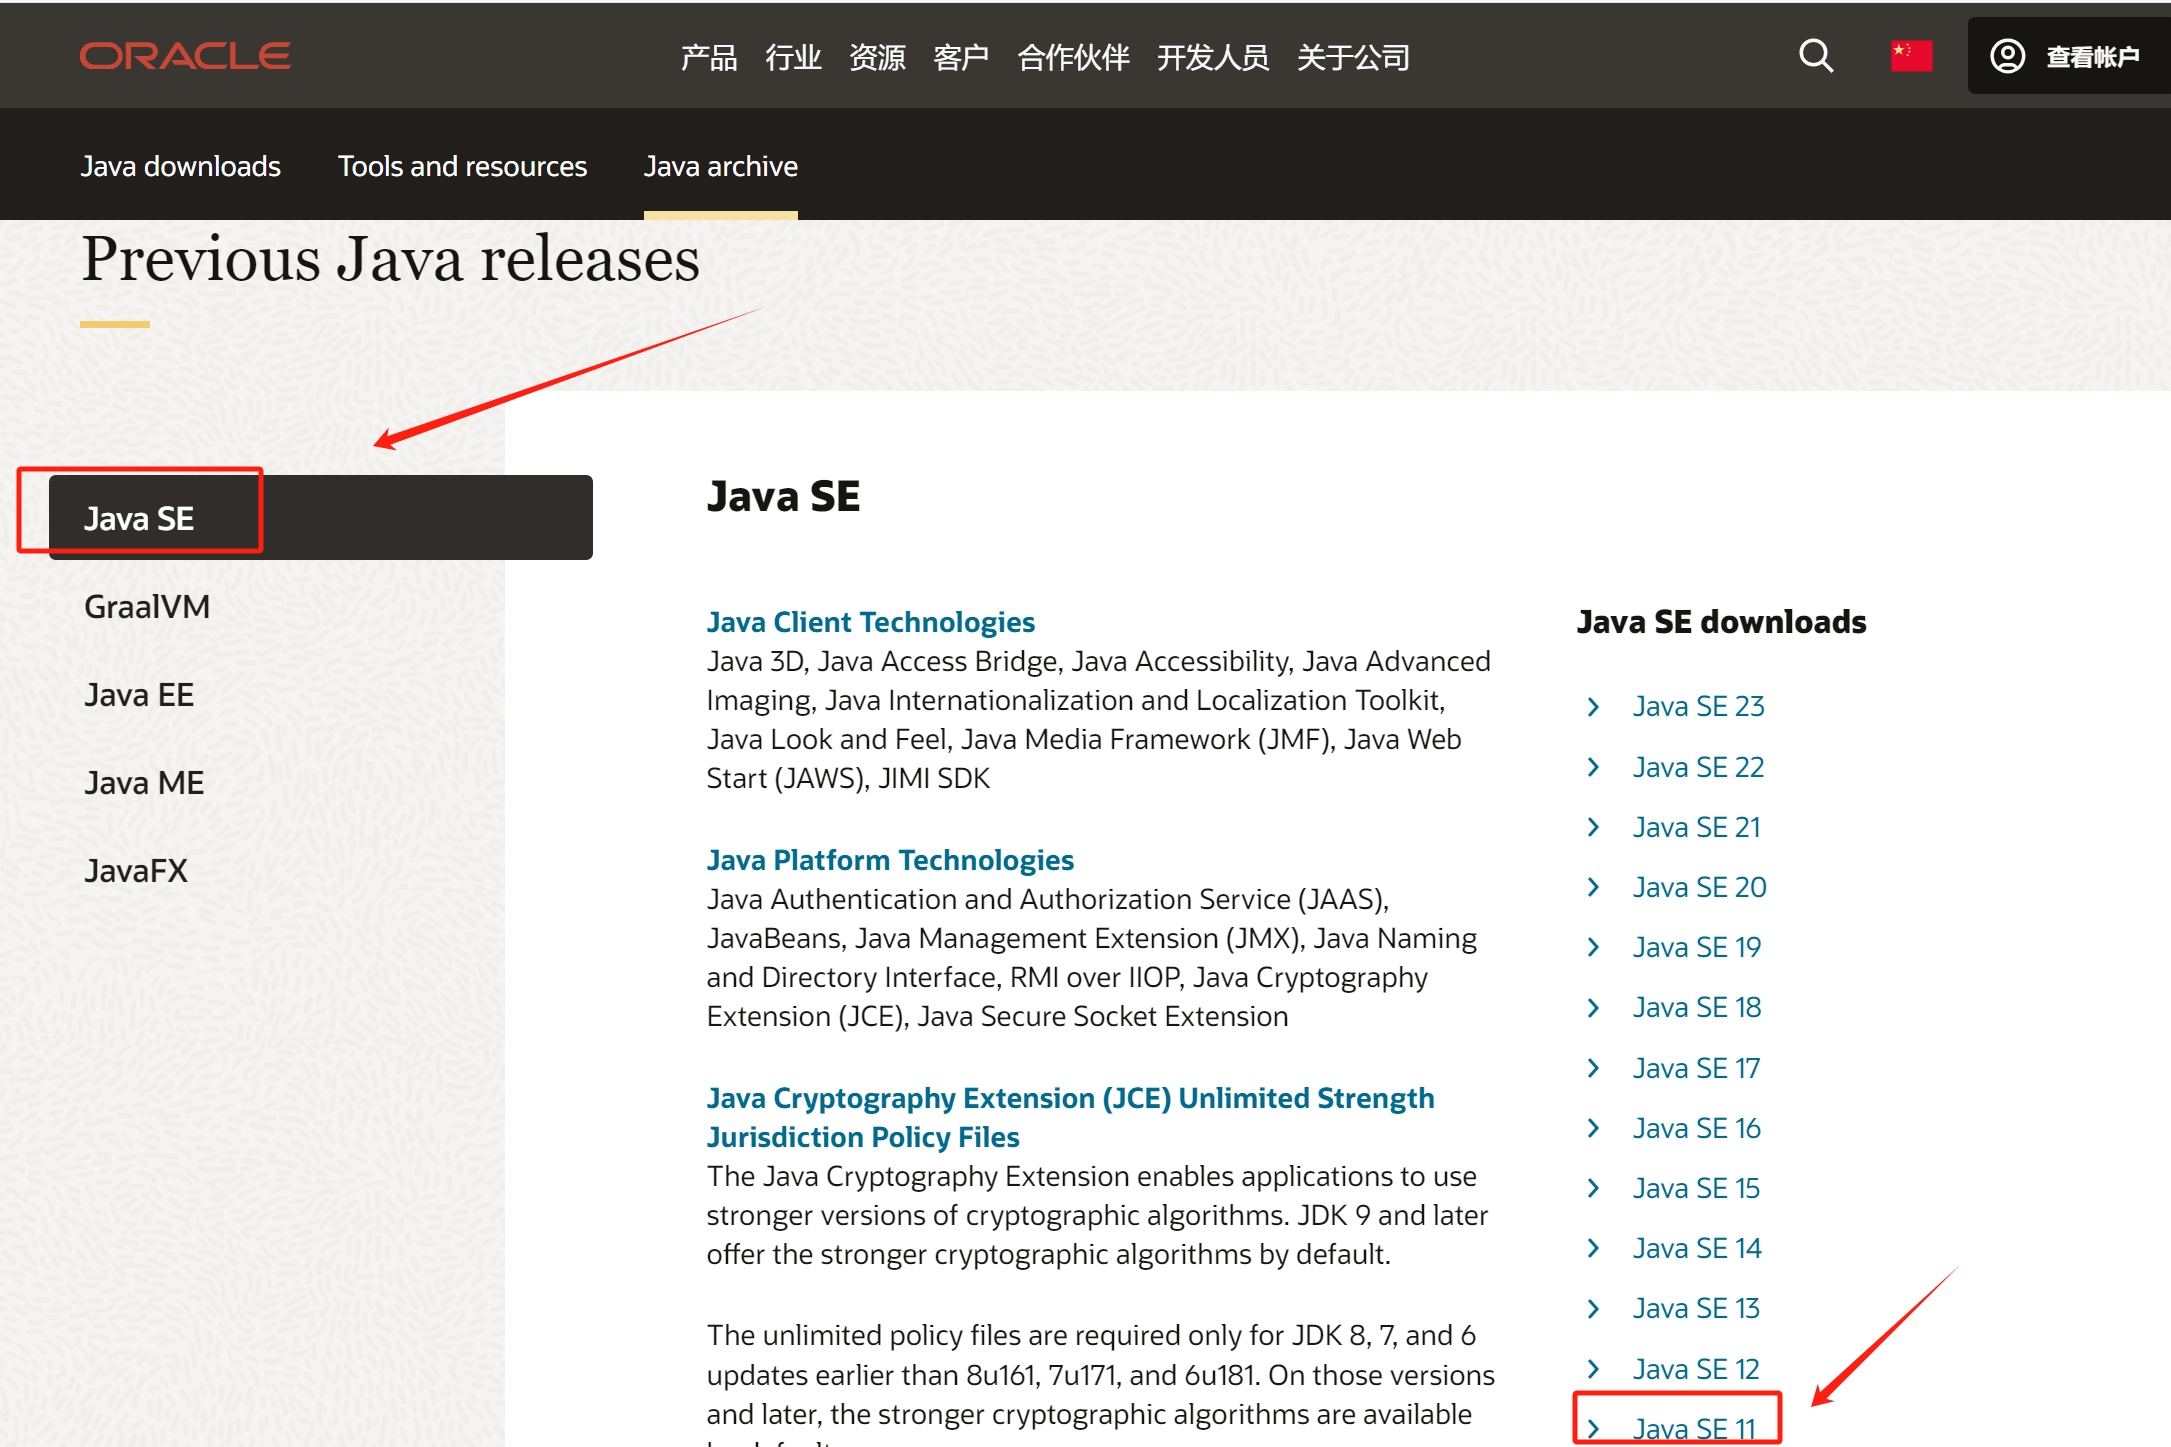The width and height of the screenshot is (2171, 1447).
Task: Click the China flag country selector
Action: 1911,56
